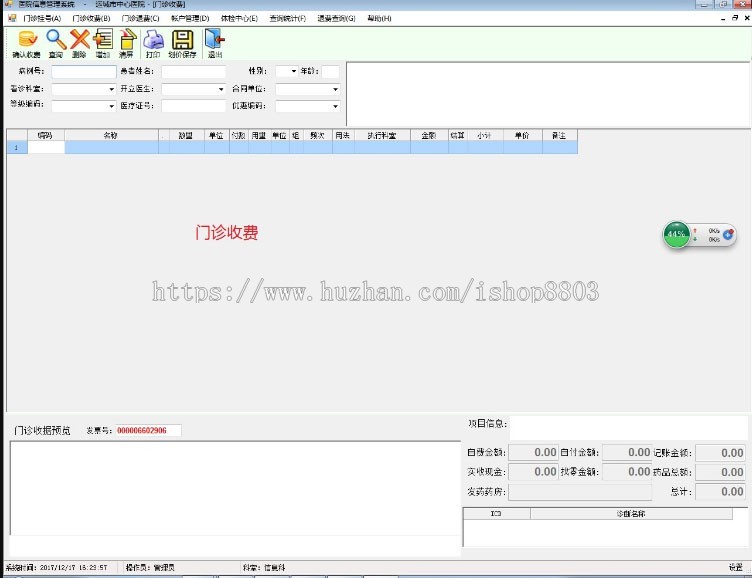Focus the 患者姓名 patient name field
This screenshot has width=752, height=578.
193,71
